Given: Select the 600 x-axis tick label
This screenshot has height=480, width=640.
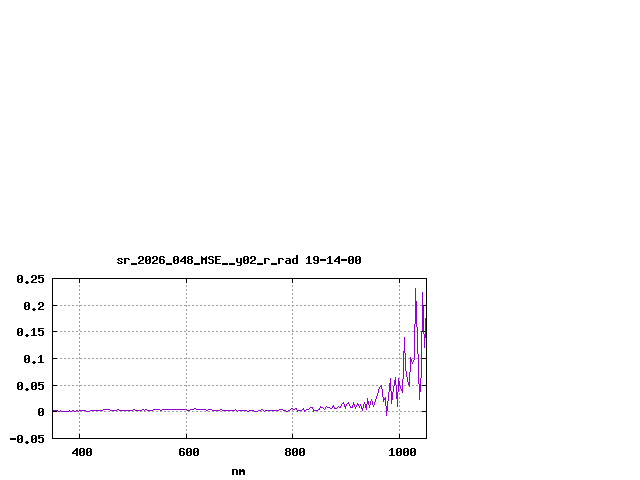Looking at the screenshot, I should coord(188,453).
